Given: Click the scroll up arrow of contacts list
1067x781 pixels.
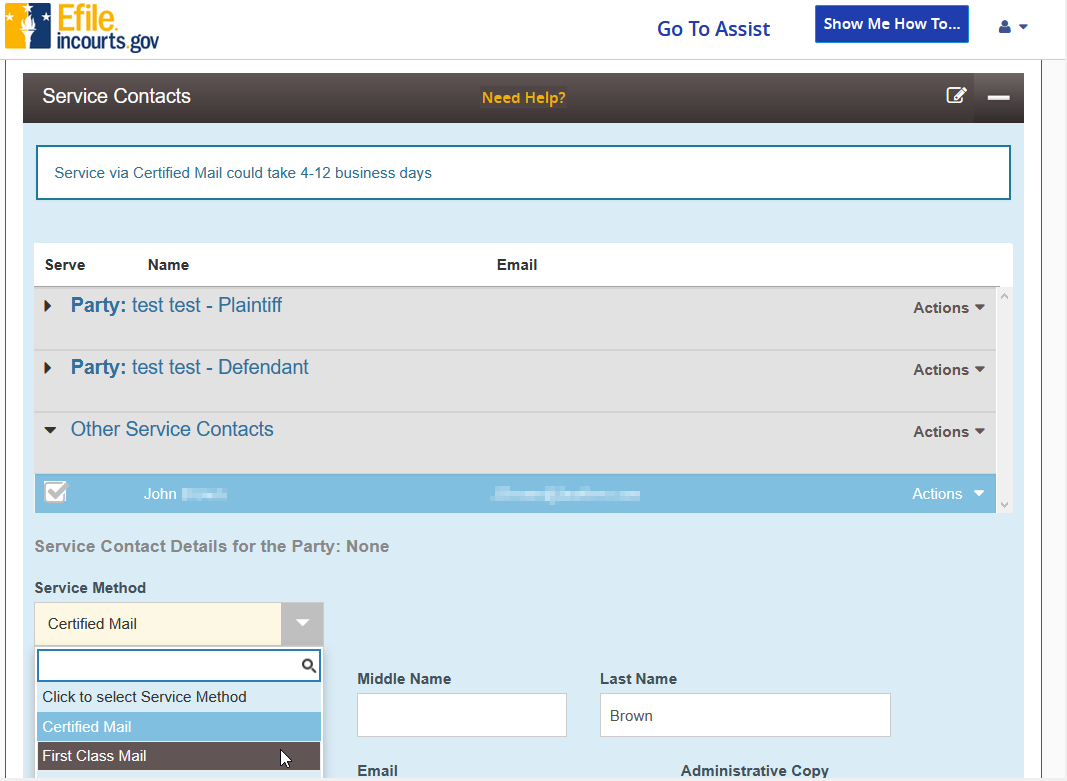Looking at the screenshot, I should (x=1004, y=297).
